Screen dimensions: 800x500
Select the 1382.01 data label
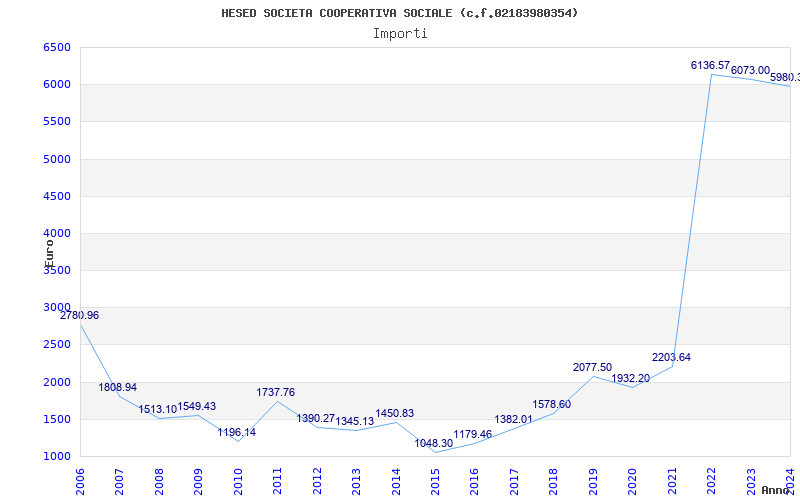(513, 419)
